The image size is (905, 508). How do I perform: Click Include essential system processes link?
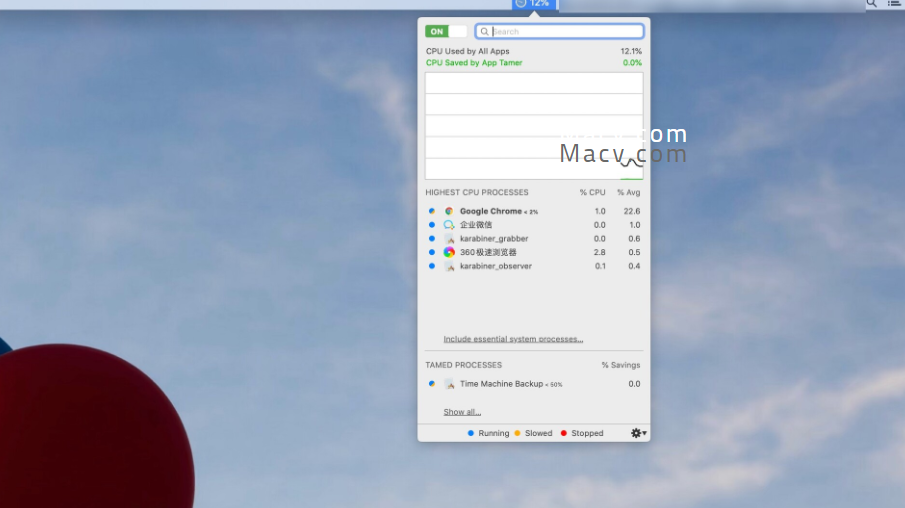point(513,339)
